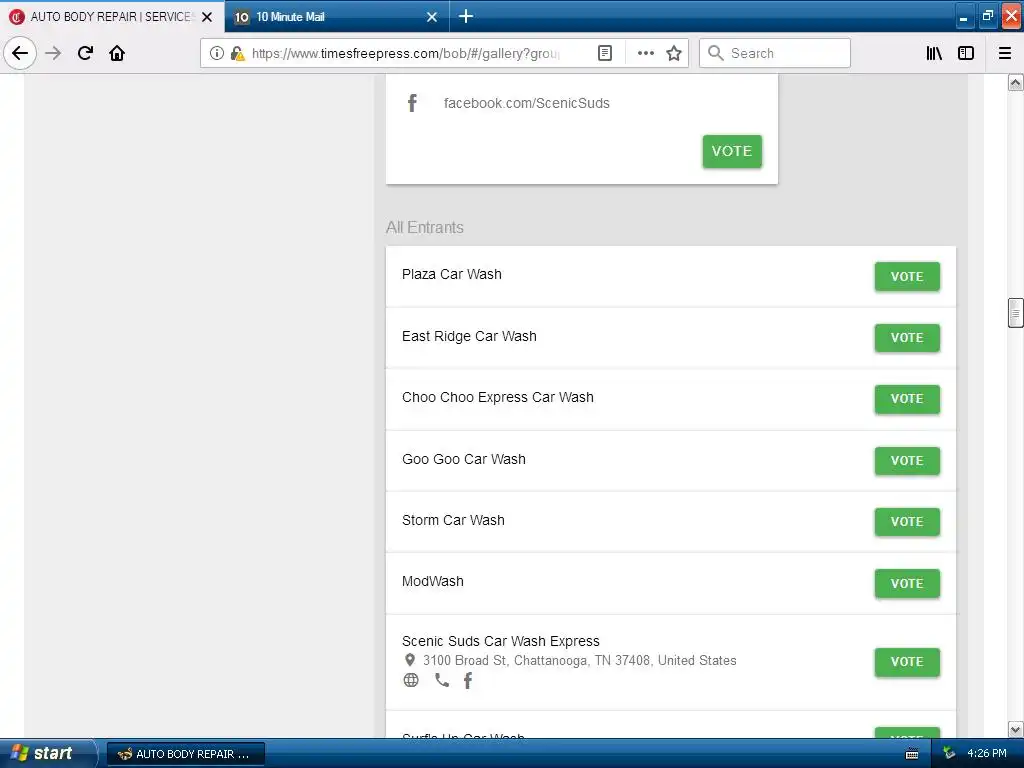The image size is (1024, 768).
Task: Open the Firefox hamburger menu
Action: [1005, 53]
